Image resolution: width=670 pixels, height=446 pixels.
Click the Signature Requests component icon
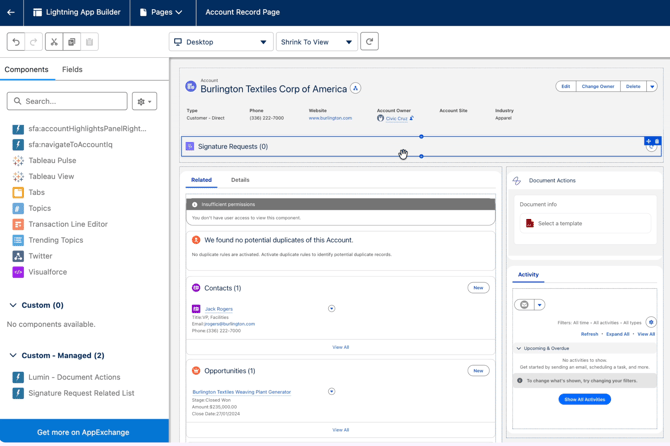(x=190, y=146)
